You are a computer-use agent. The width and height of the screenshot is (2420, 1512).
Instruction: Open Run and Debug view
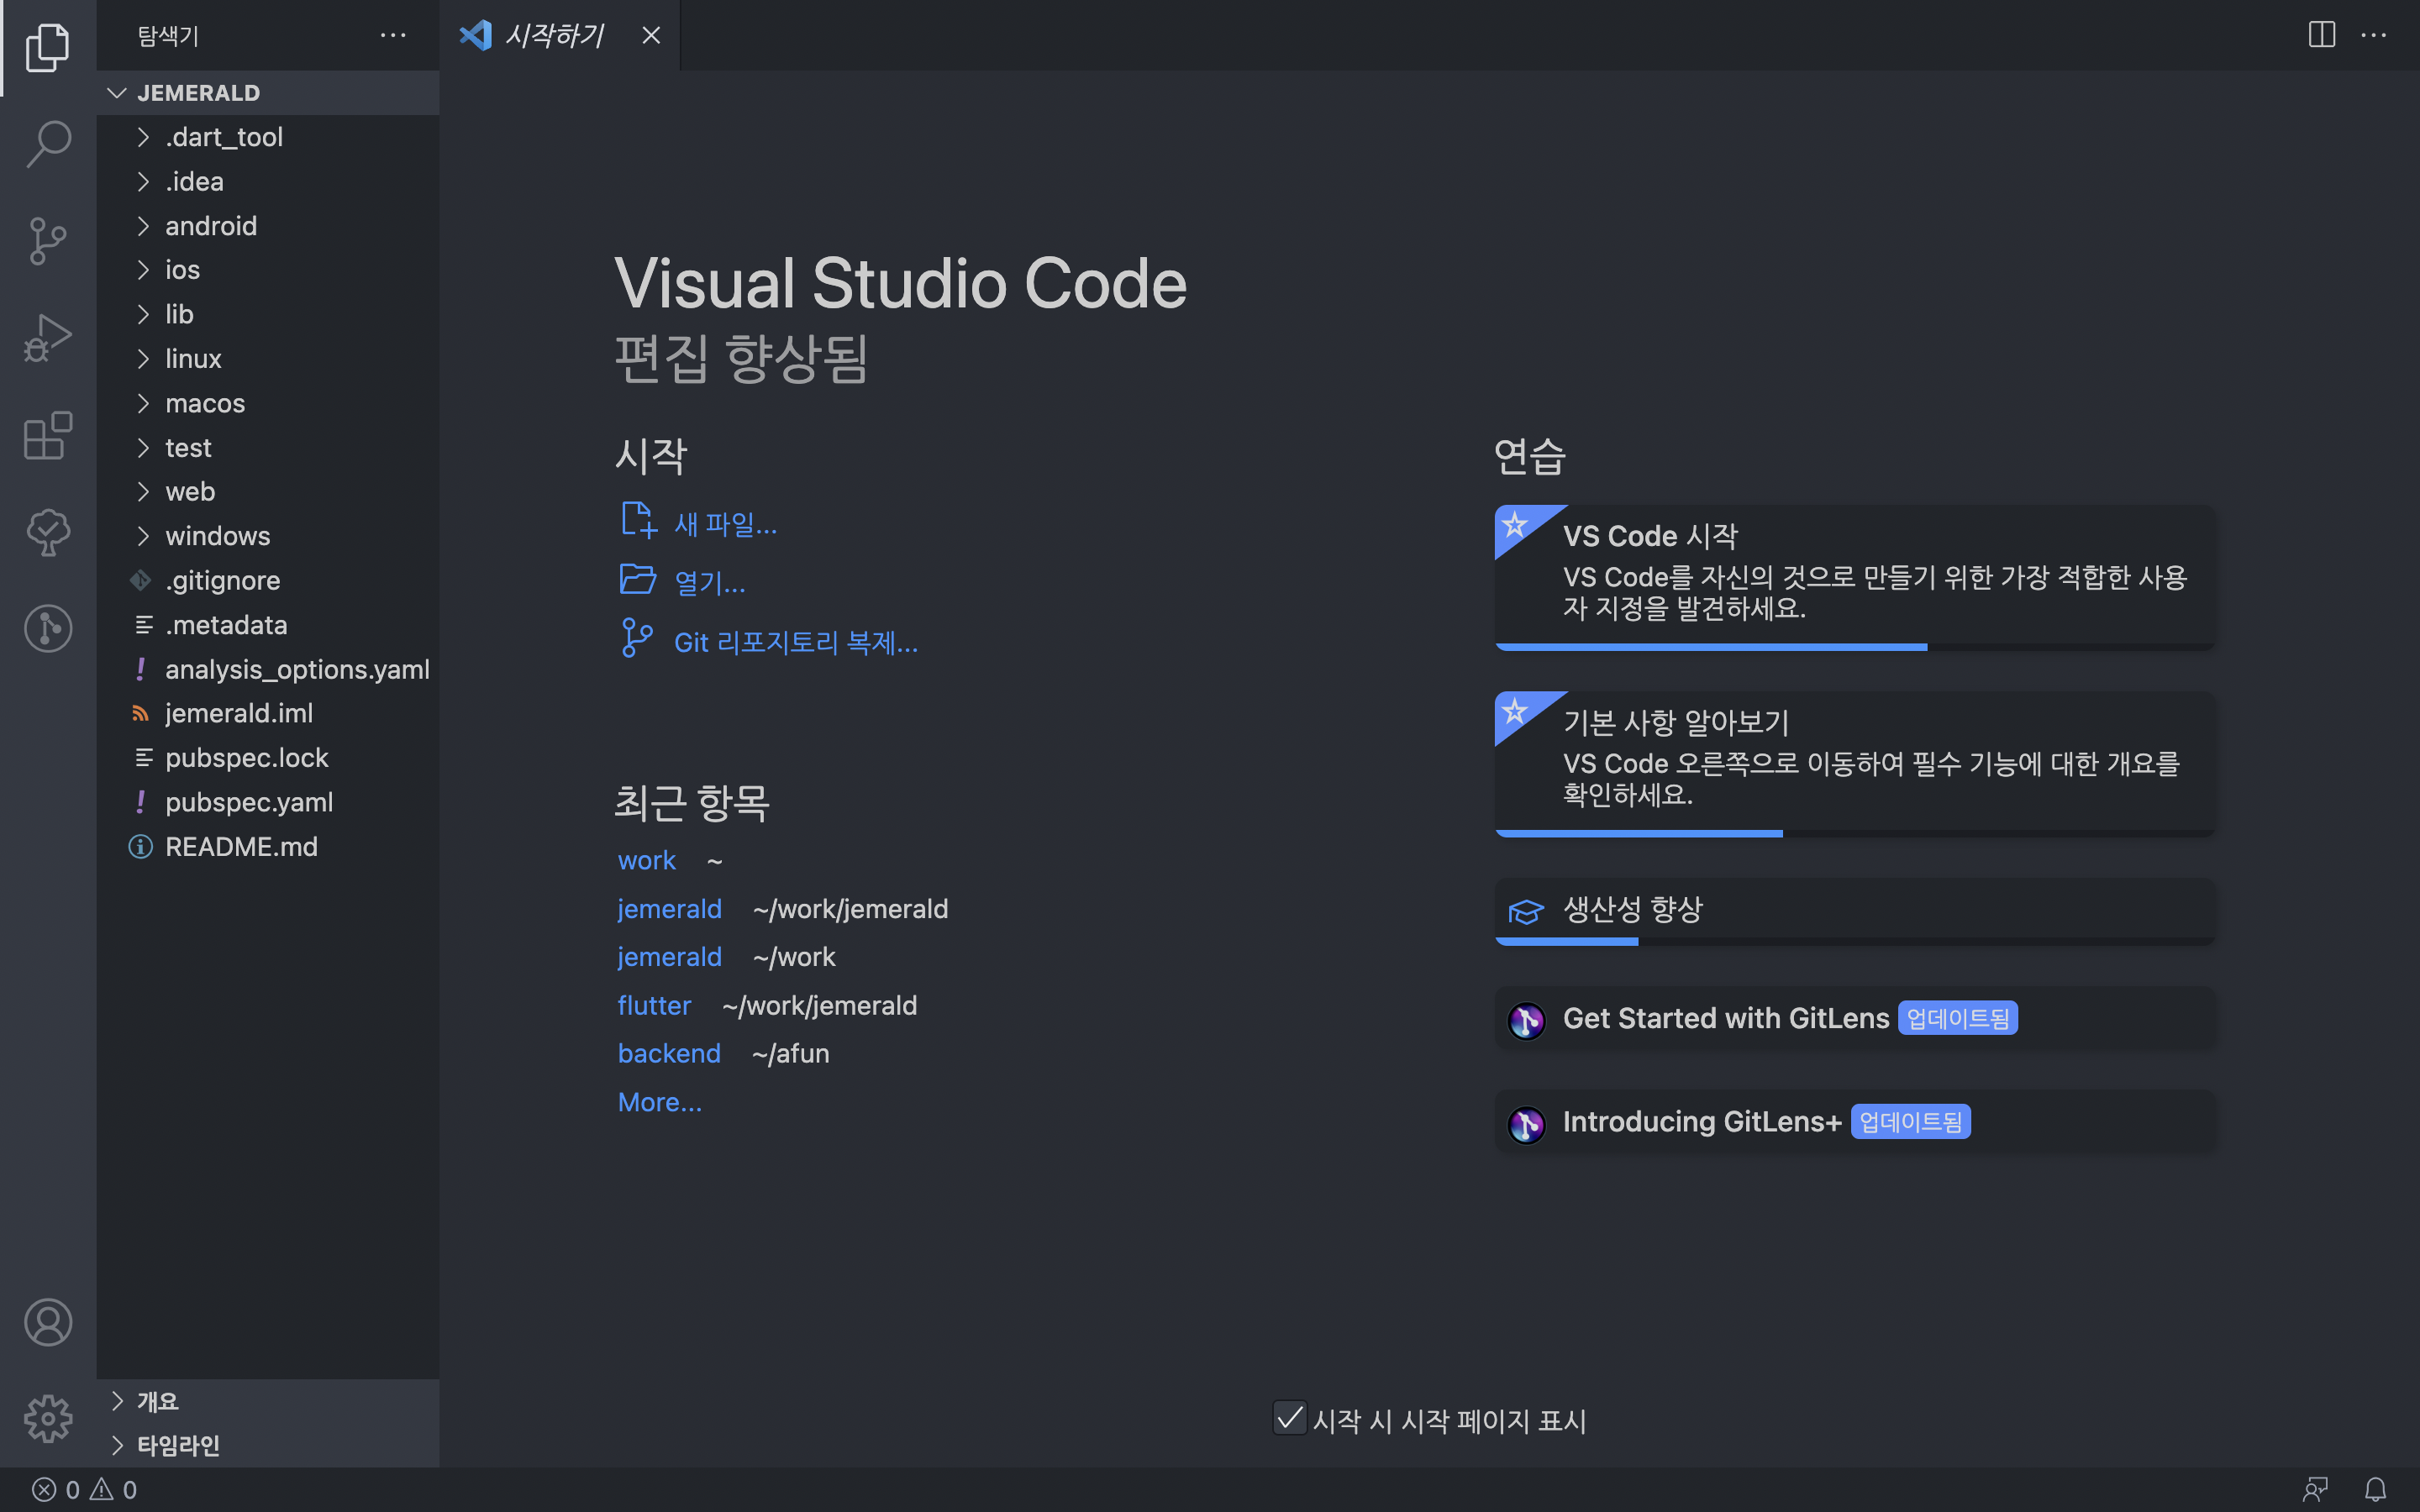click(x=48, y=338)
